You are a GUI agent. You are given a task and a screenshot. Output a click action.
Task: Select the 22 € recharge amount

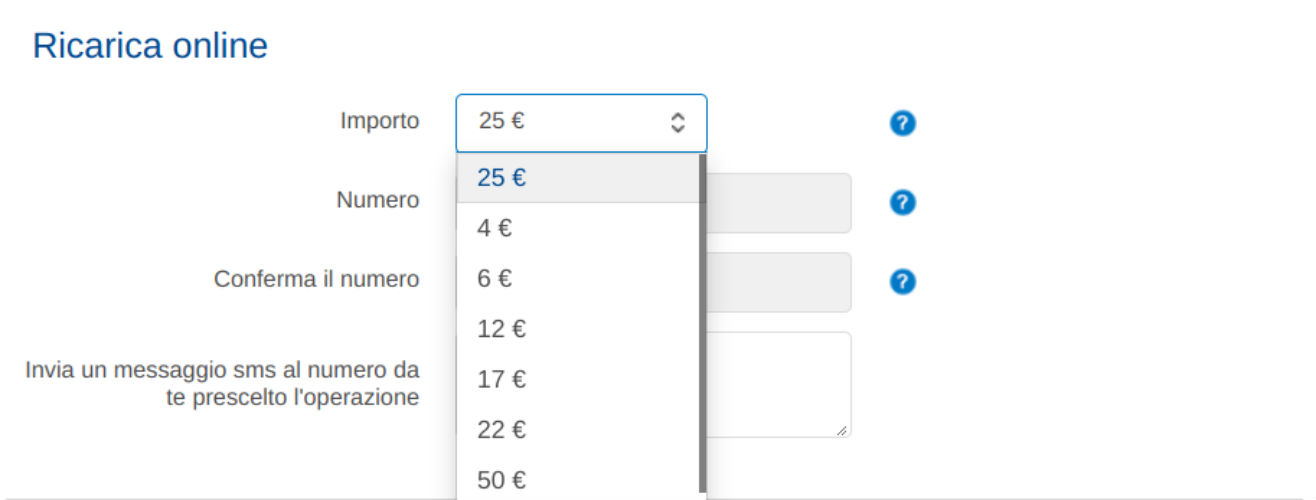[x=578, y=430]
